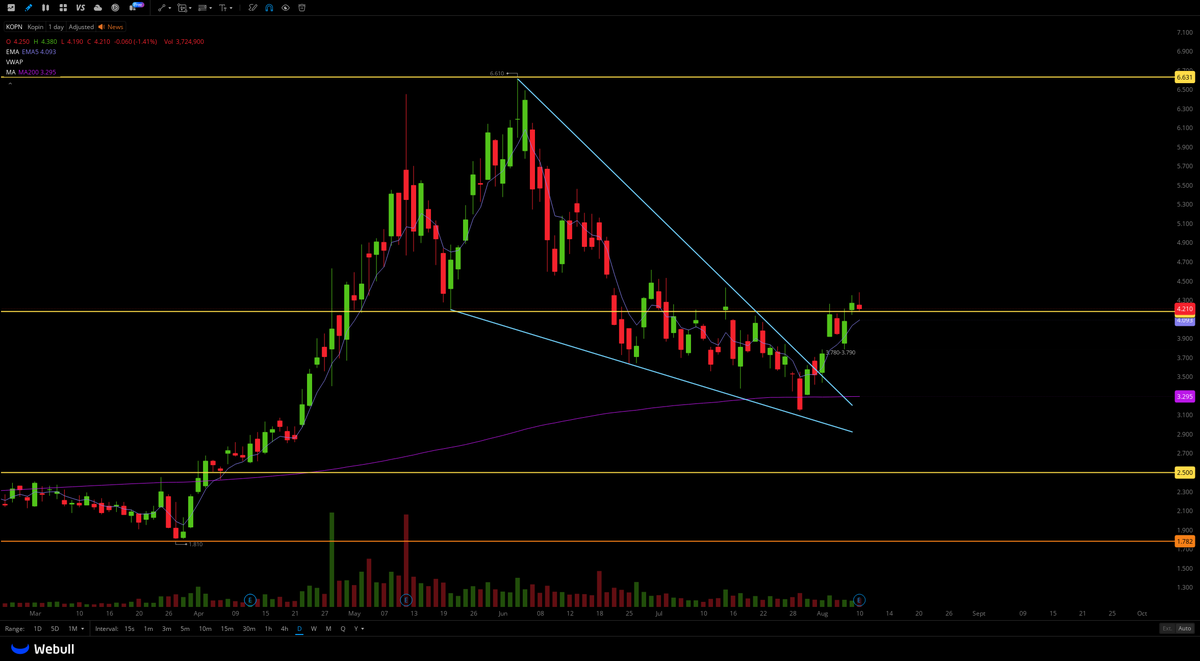Click the 1 day interval label
The image size is (1200, 661).
click(x=56, y=27)
